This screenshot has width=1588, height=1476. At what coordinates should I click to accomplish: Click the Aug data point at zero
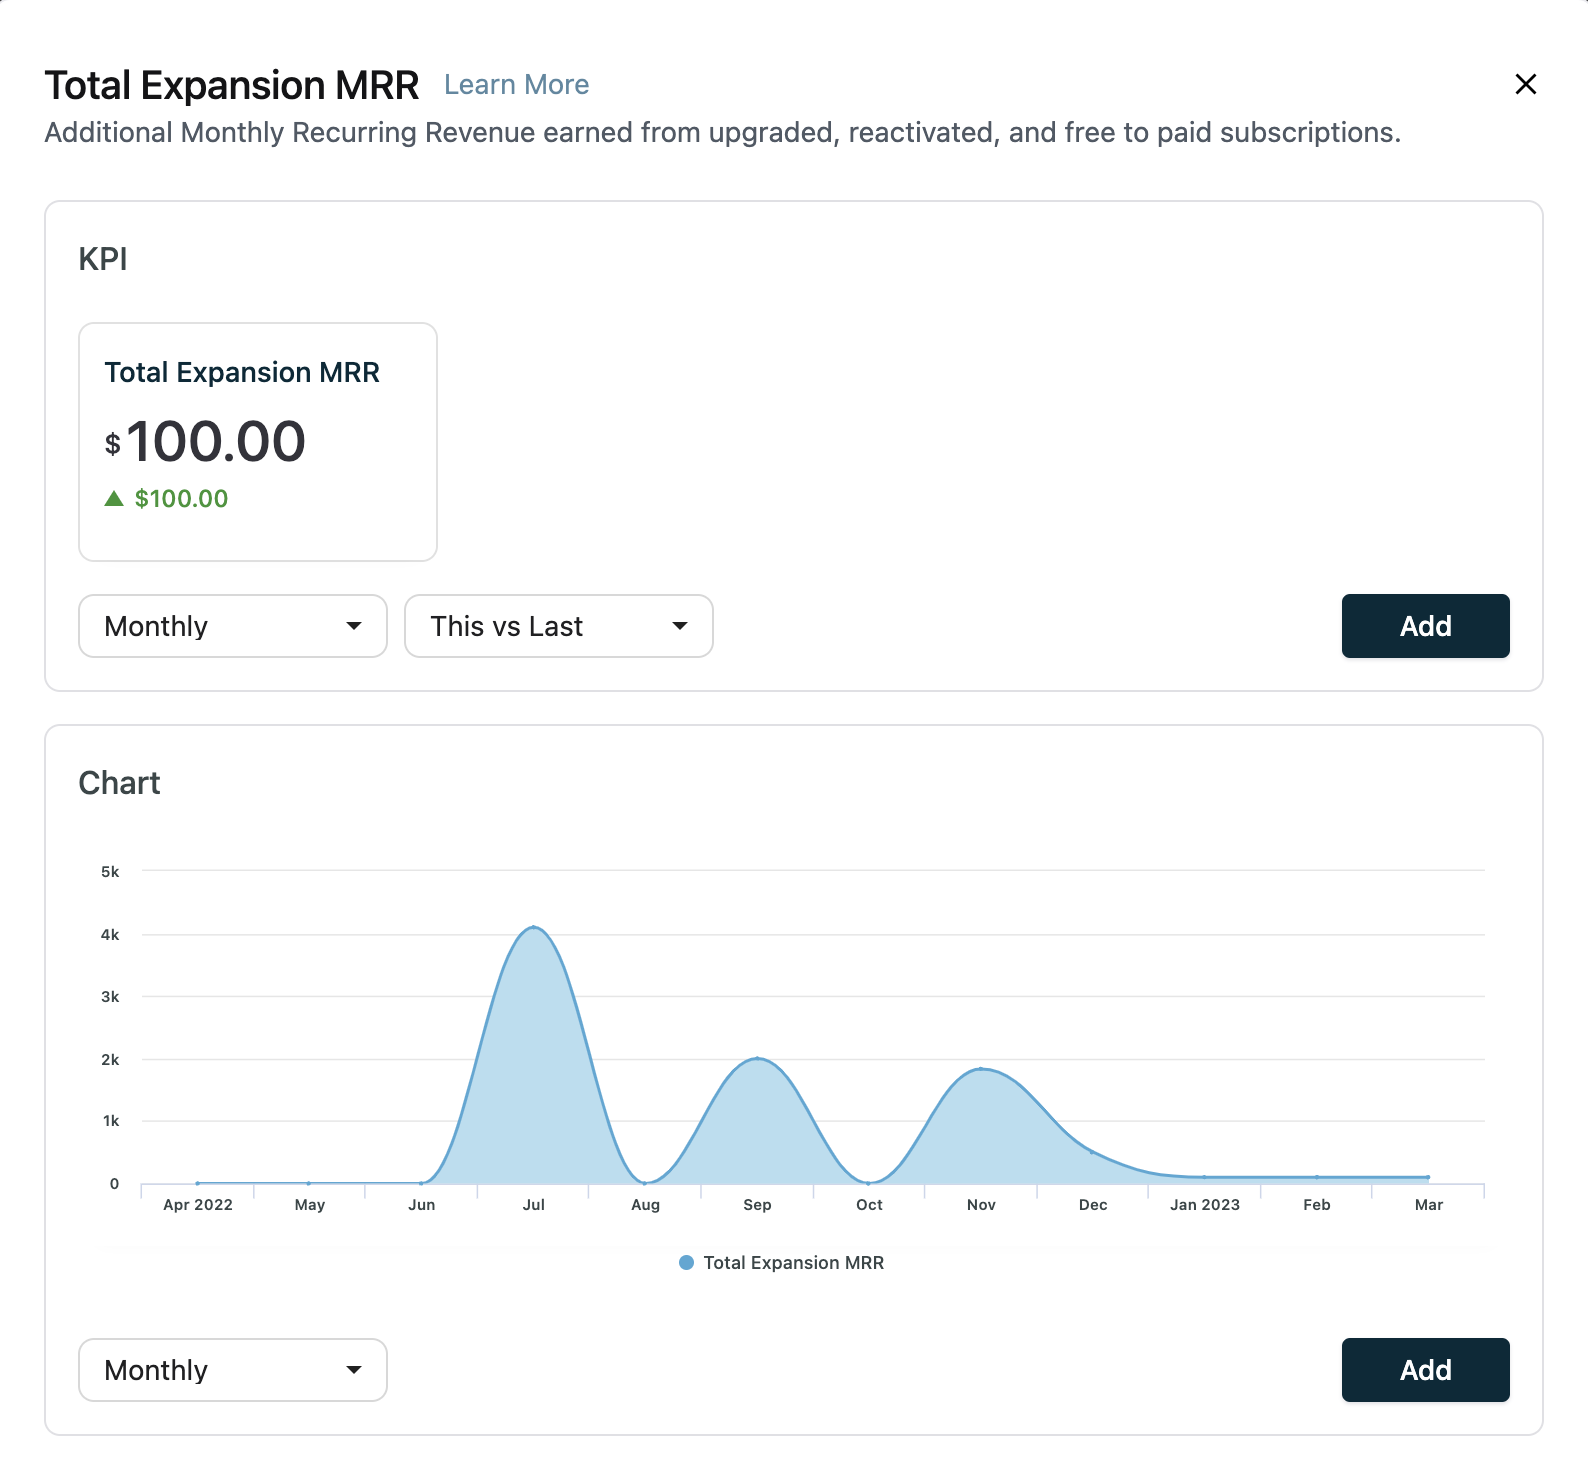645,1183
